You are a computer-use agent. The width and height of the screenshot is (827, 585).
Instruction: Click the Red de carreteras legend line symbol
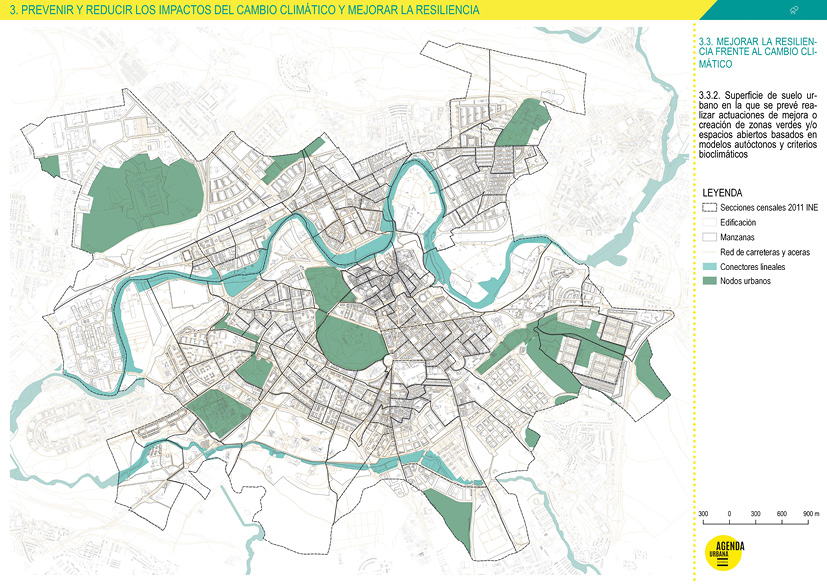(x=708, y=252)
